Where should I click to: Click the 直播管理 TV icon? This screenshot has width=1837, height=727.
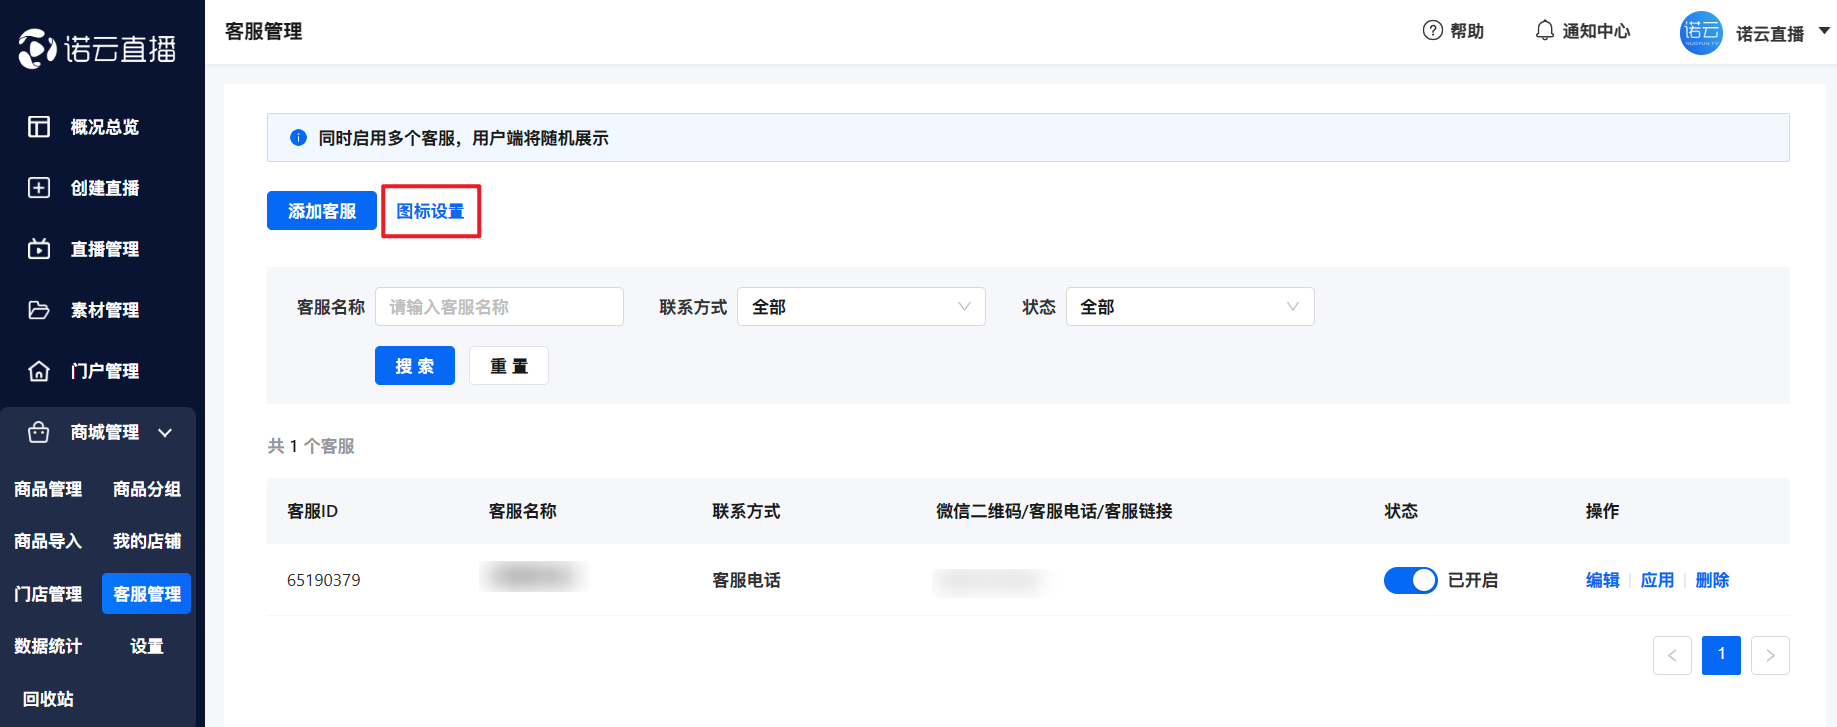pos(39,249)
